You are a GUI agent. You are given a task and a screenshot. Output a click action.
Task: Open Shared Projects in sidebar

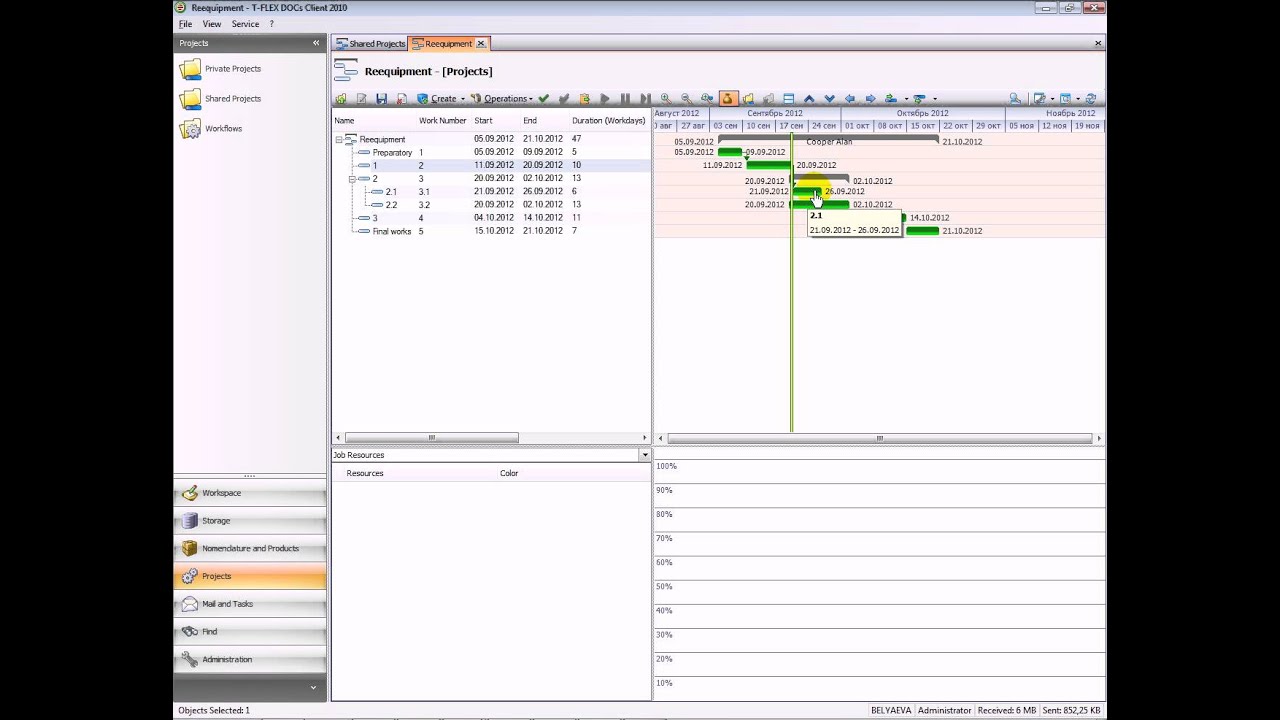click(222, 99)
